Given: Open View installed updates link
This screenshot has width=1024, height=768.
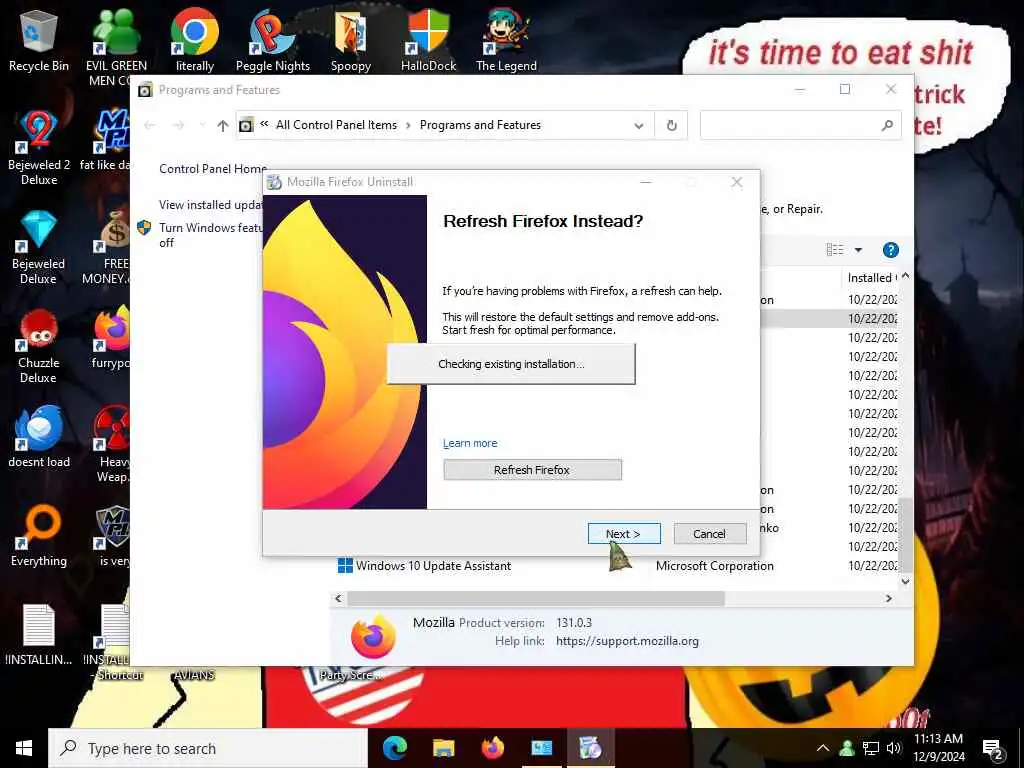Looking at the screenshot, I should tap(211, 204).
